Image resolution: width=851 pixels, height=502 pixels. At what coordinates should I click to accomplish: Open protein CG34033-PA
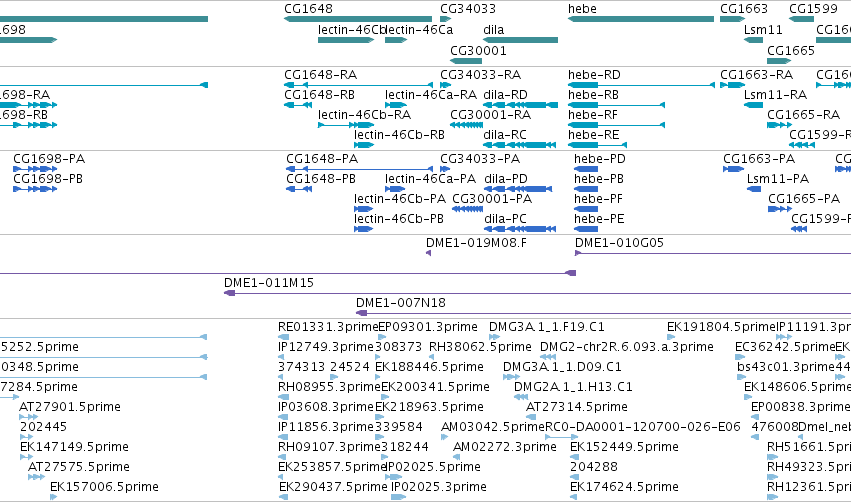pos(480,159)
